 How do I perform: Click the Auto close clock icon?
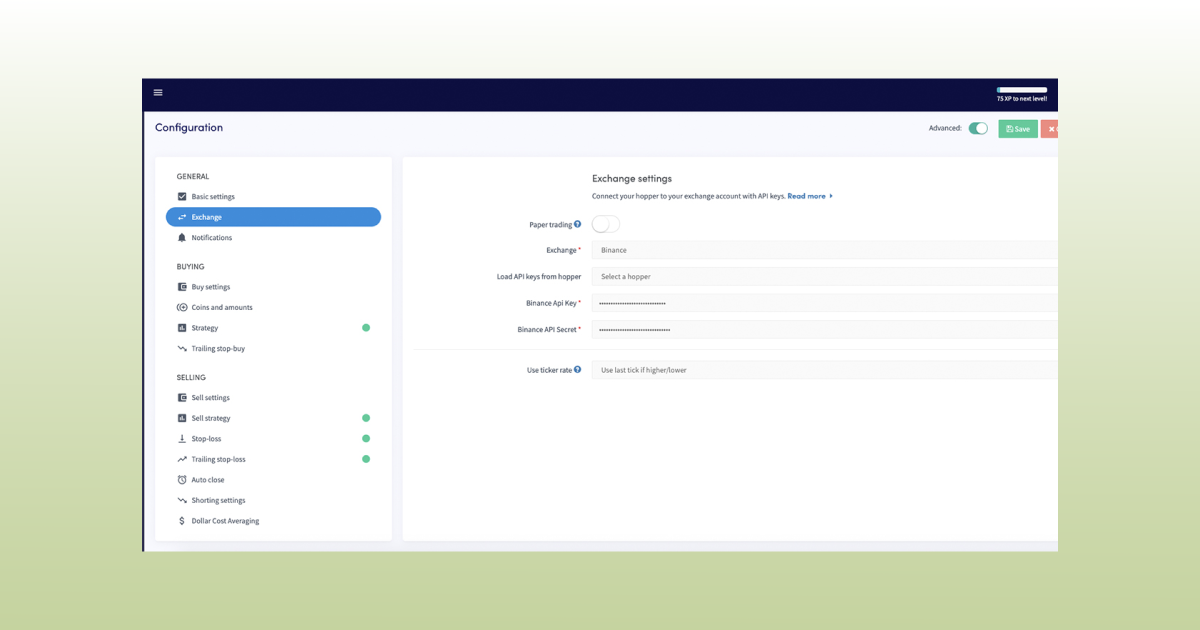pyautogui.click(x=182, y=479)
